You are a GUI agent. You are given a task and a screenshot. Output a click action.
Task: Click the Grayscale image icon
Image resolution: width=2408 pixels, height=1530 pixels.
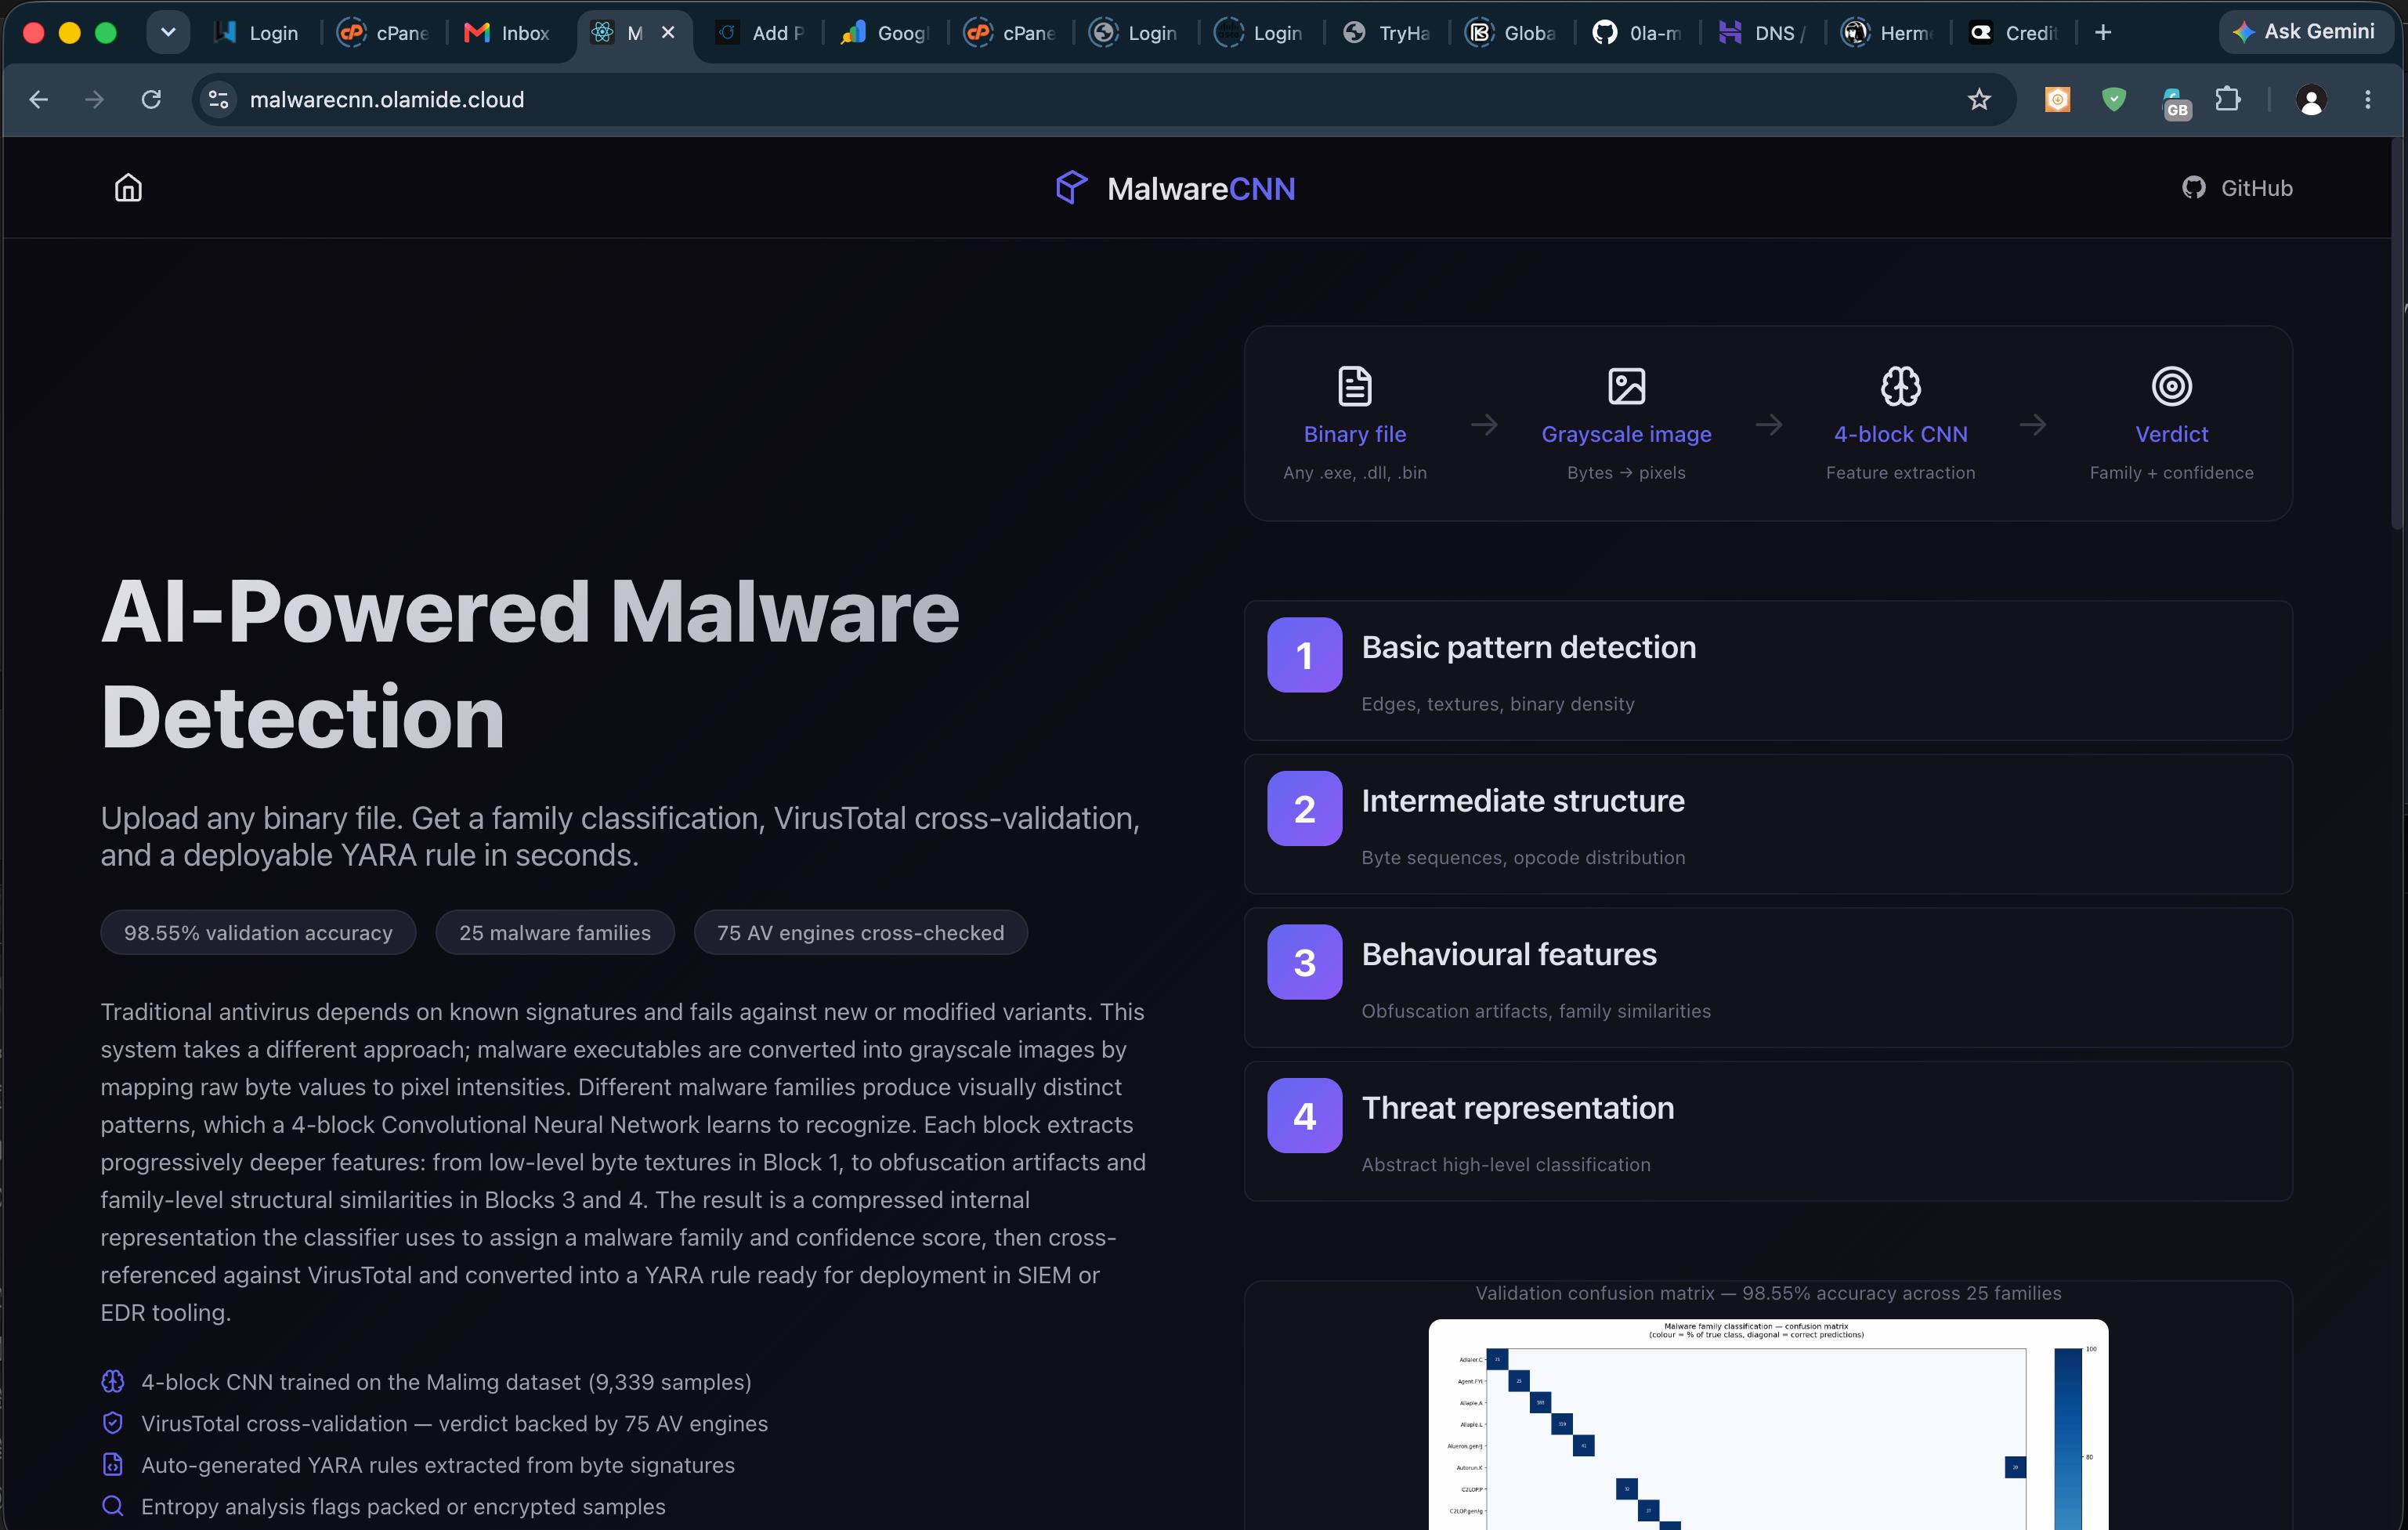[x=1626, y=386]
